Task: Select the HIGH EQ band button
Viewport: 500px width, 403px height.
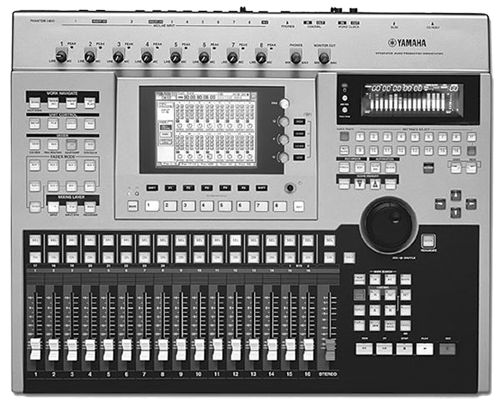Action: click(299, 122)
